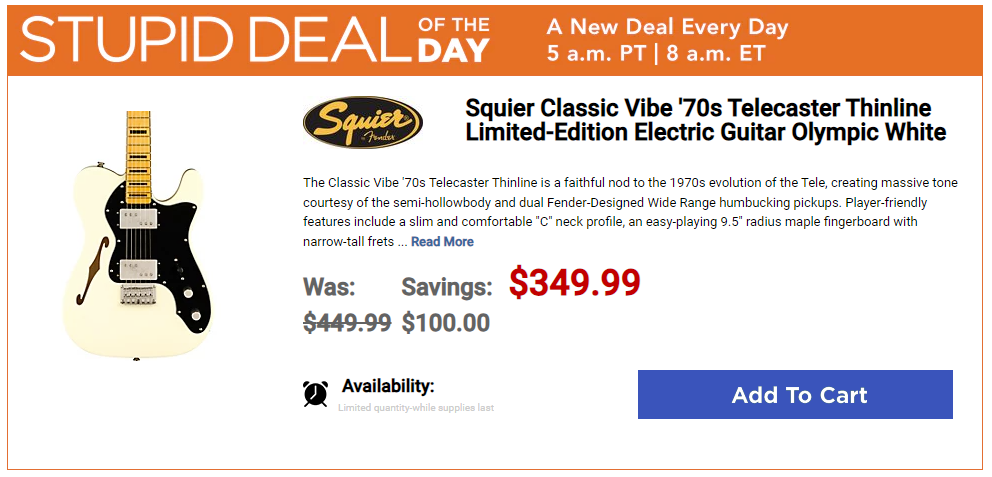Image resolution: width=992 pixels, height=477 pixels.
Task: Click the Availability label
Action: tap(388, 386)
